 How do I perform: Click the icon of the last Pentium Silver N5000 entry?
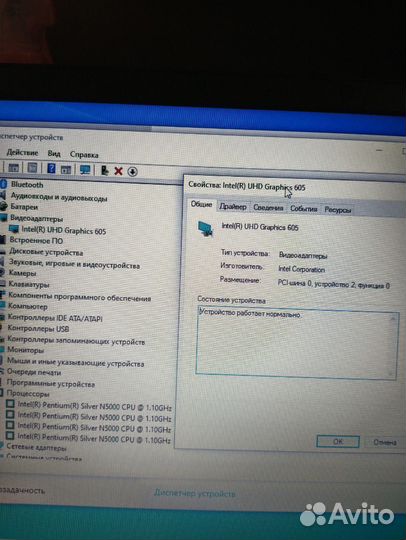pos(11,436)
